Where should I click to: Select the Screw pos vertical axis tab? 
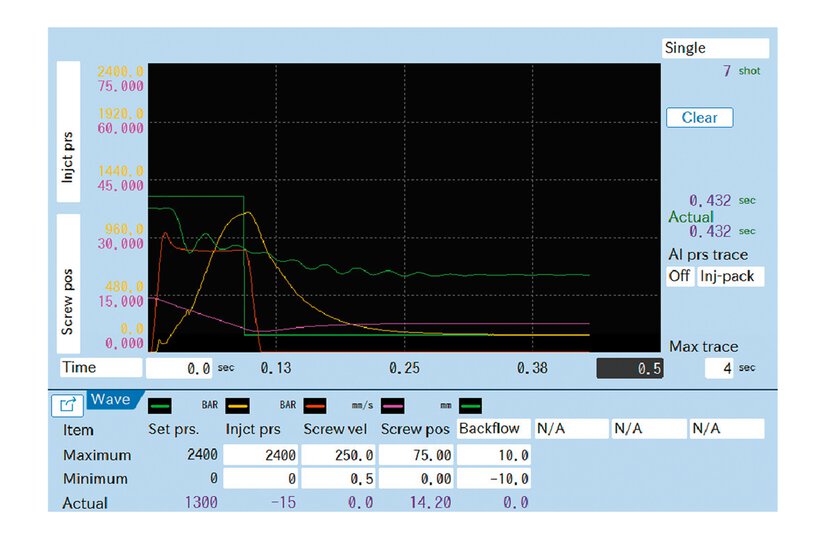pos(68,280)
